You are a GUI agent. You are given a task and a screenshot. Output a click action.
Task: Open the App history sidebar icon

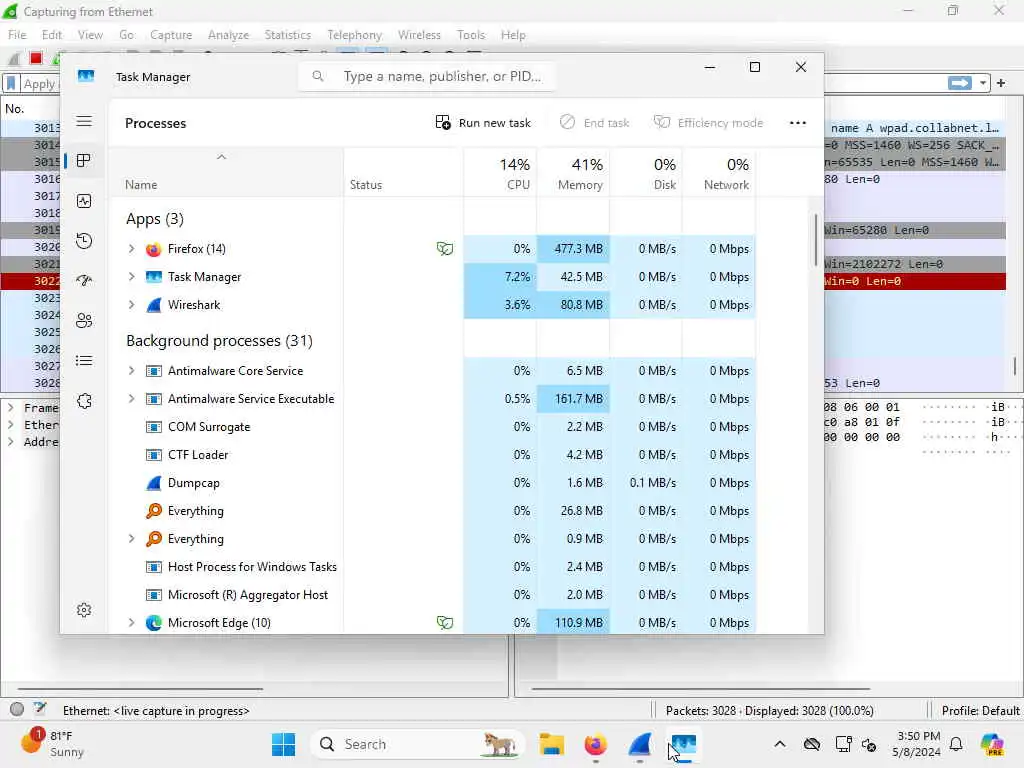click(84, 241)
